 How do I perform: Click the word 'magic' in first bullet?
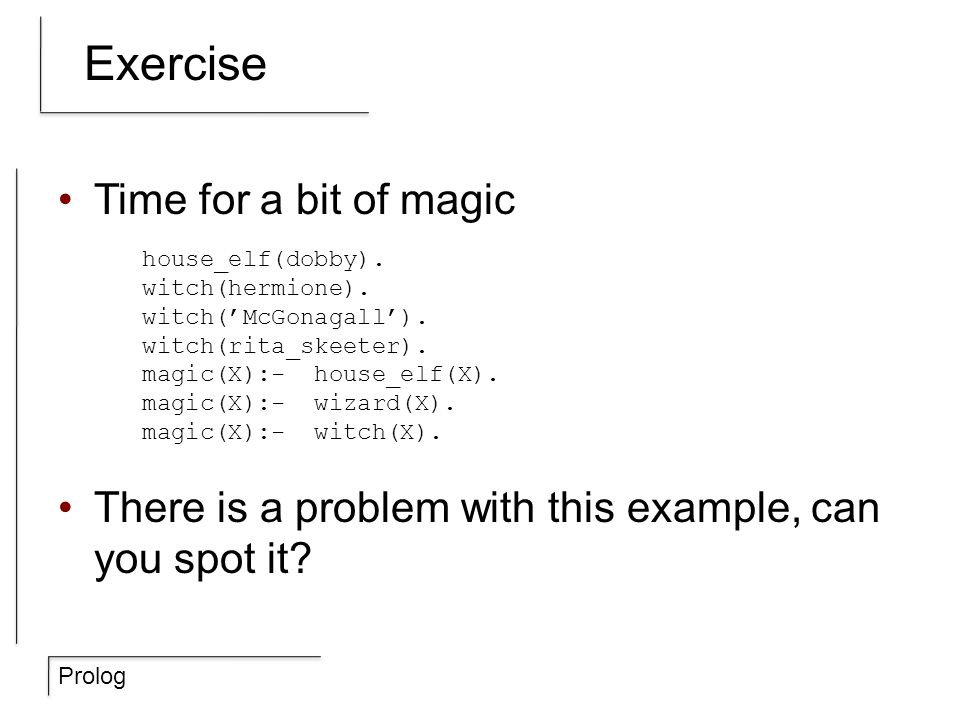click(x=457, y=202)
